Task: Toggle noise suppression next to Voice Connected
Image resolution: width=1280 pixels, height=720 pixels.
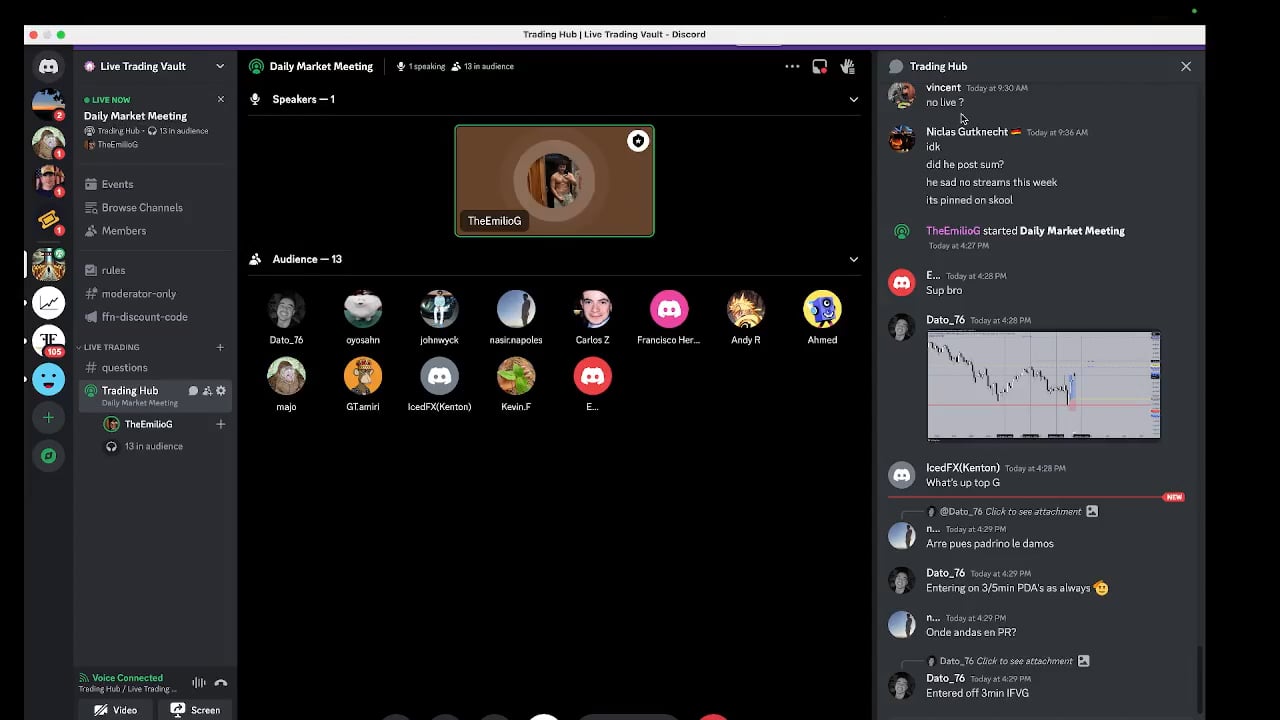Action: click(198, 683)
